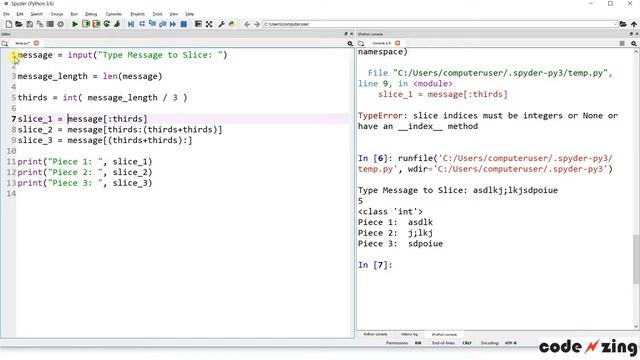Open the View menu
This screenshot has height=360, width=640.
(x=173, y=14)
